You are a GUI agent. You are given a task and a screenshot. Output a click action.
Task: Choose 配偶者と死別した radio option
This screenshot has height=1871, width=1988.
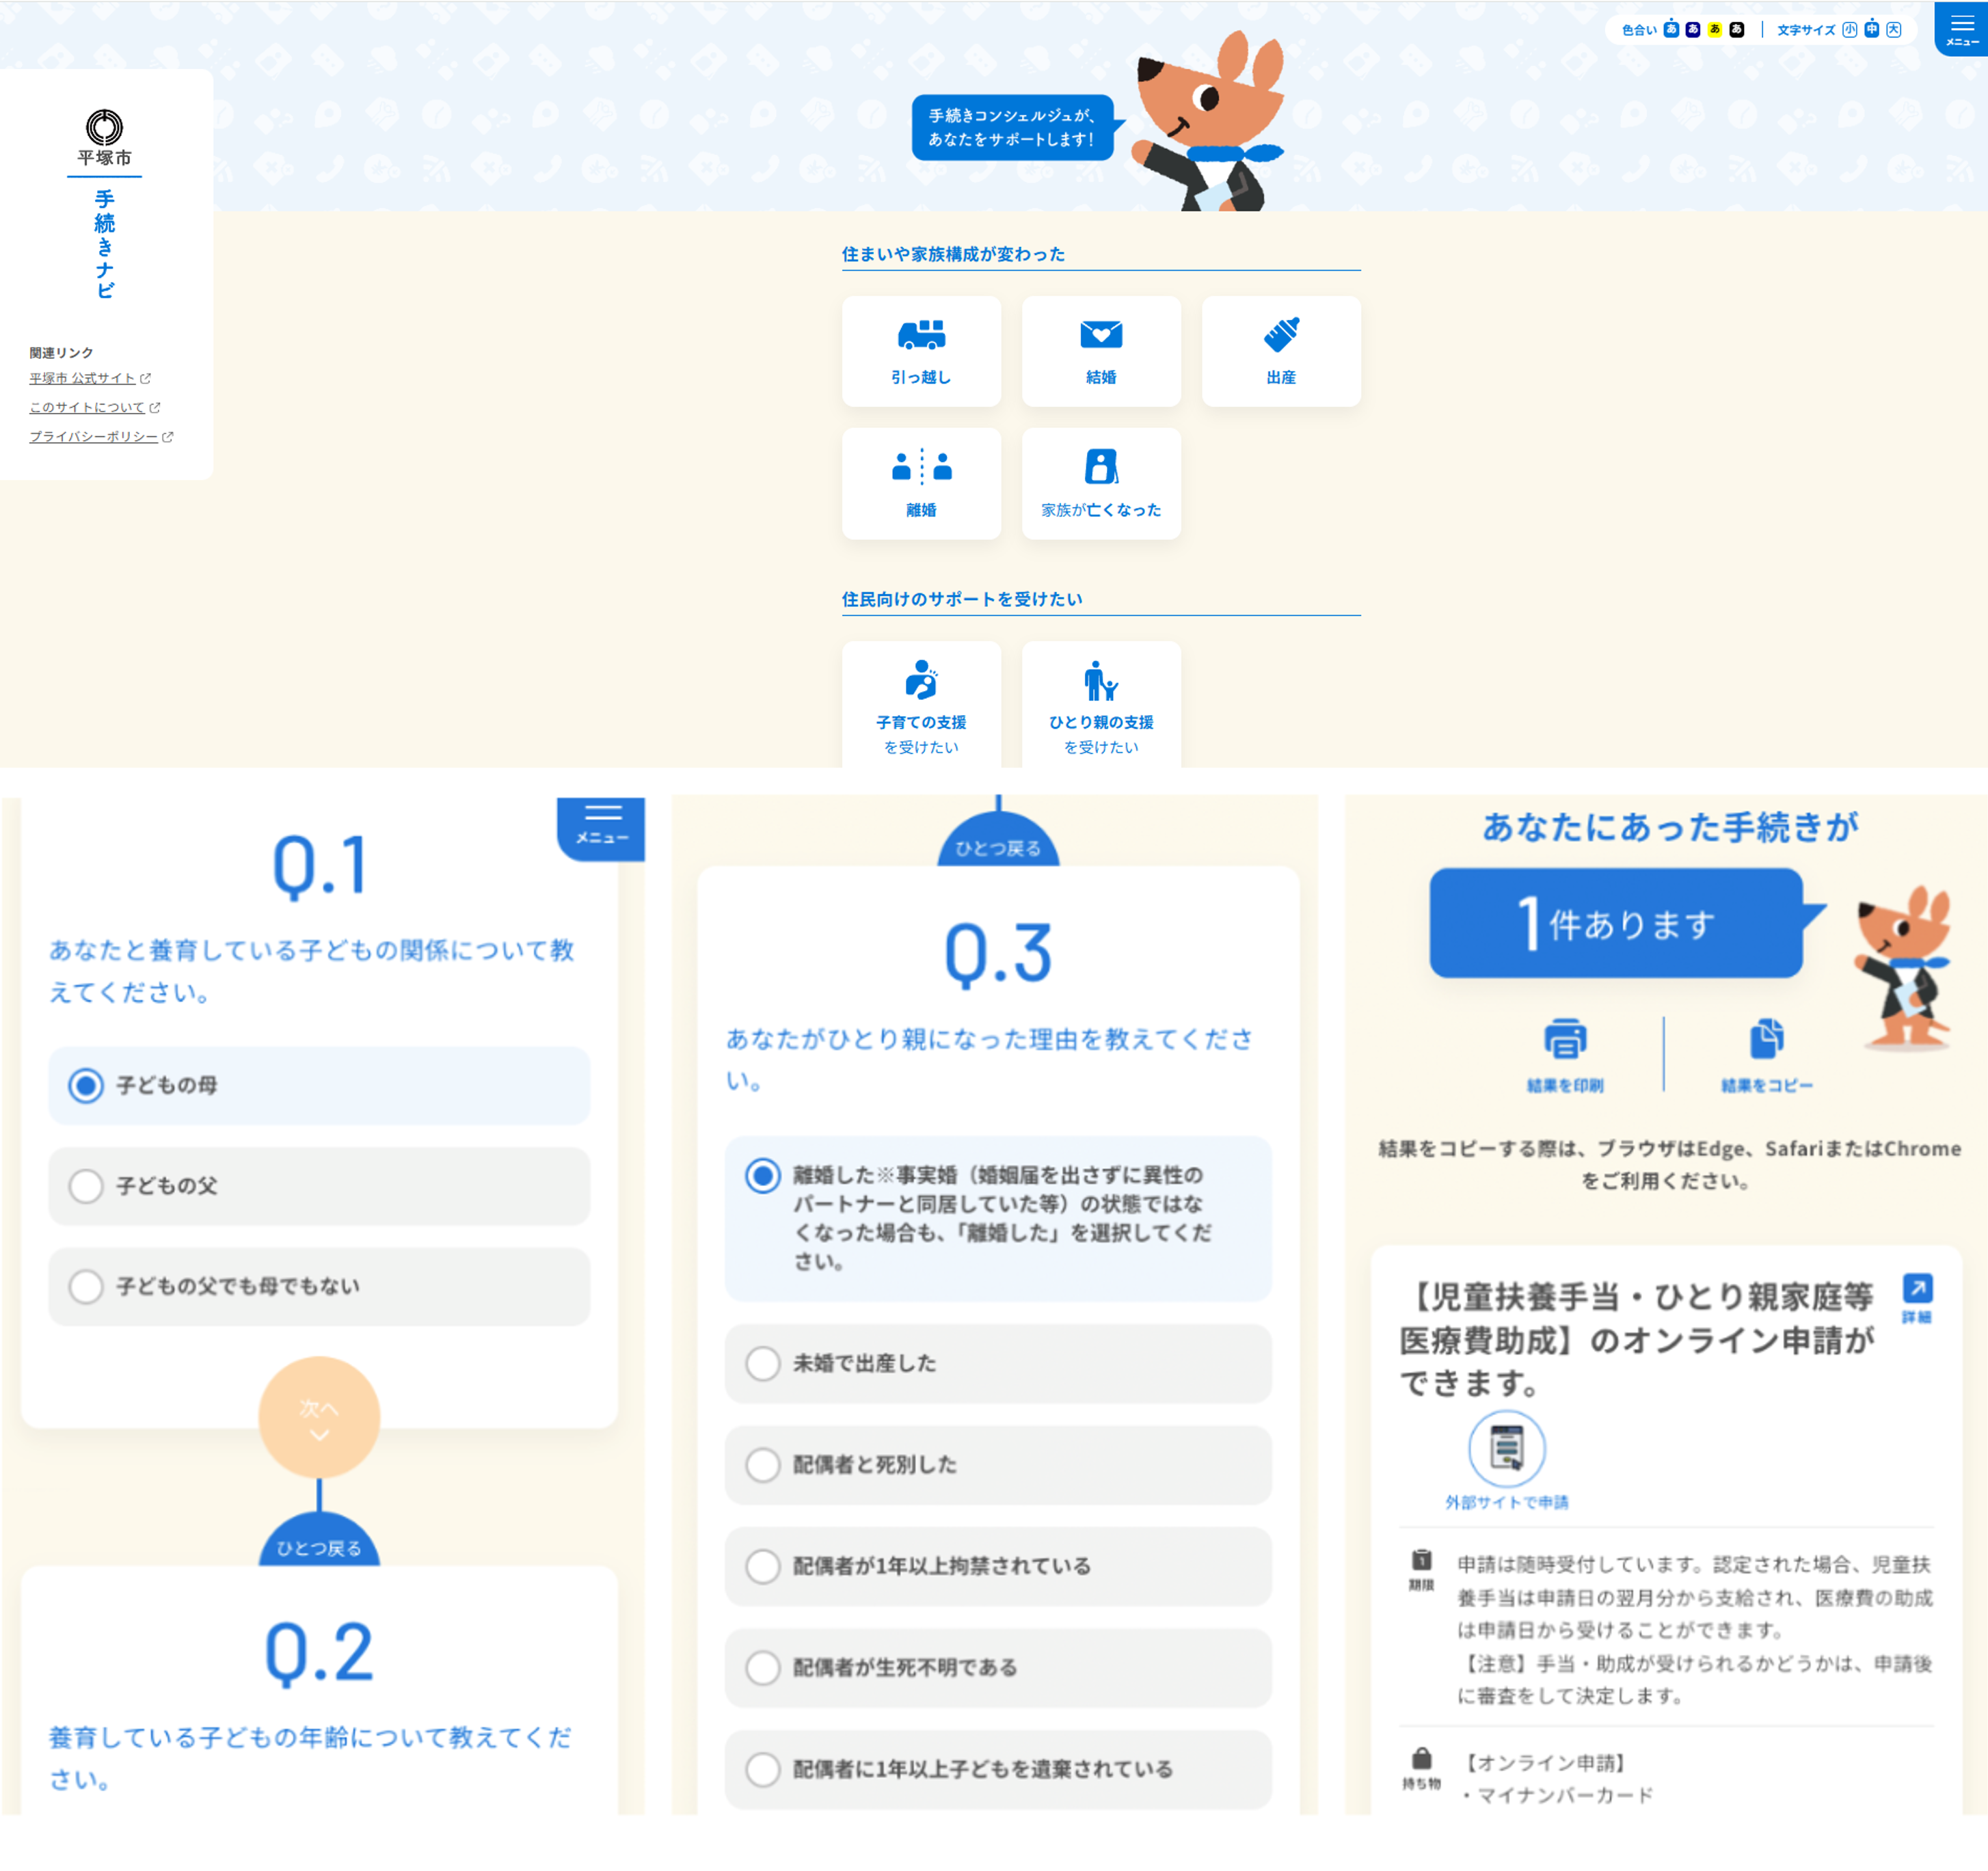pos(763,1465)
